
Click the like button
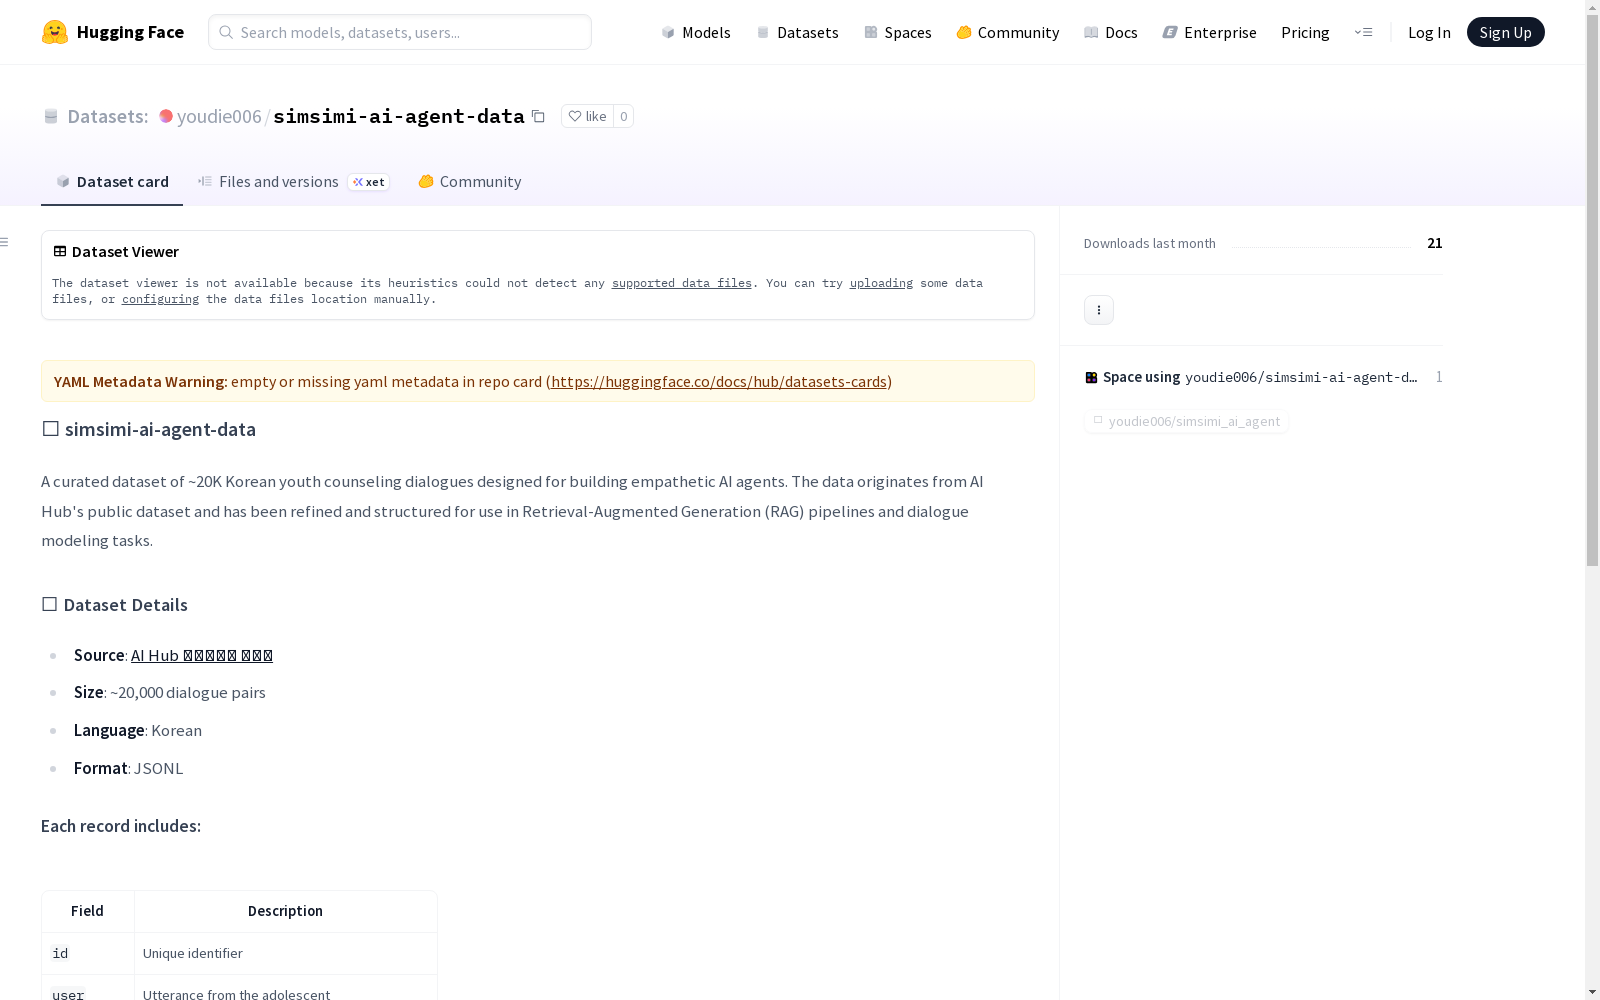[588, 116]
